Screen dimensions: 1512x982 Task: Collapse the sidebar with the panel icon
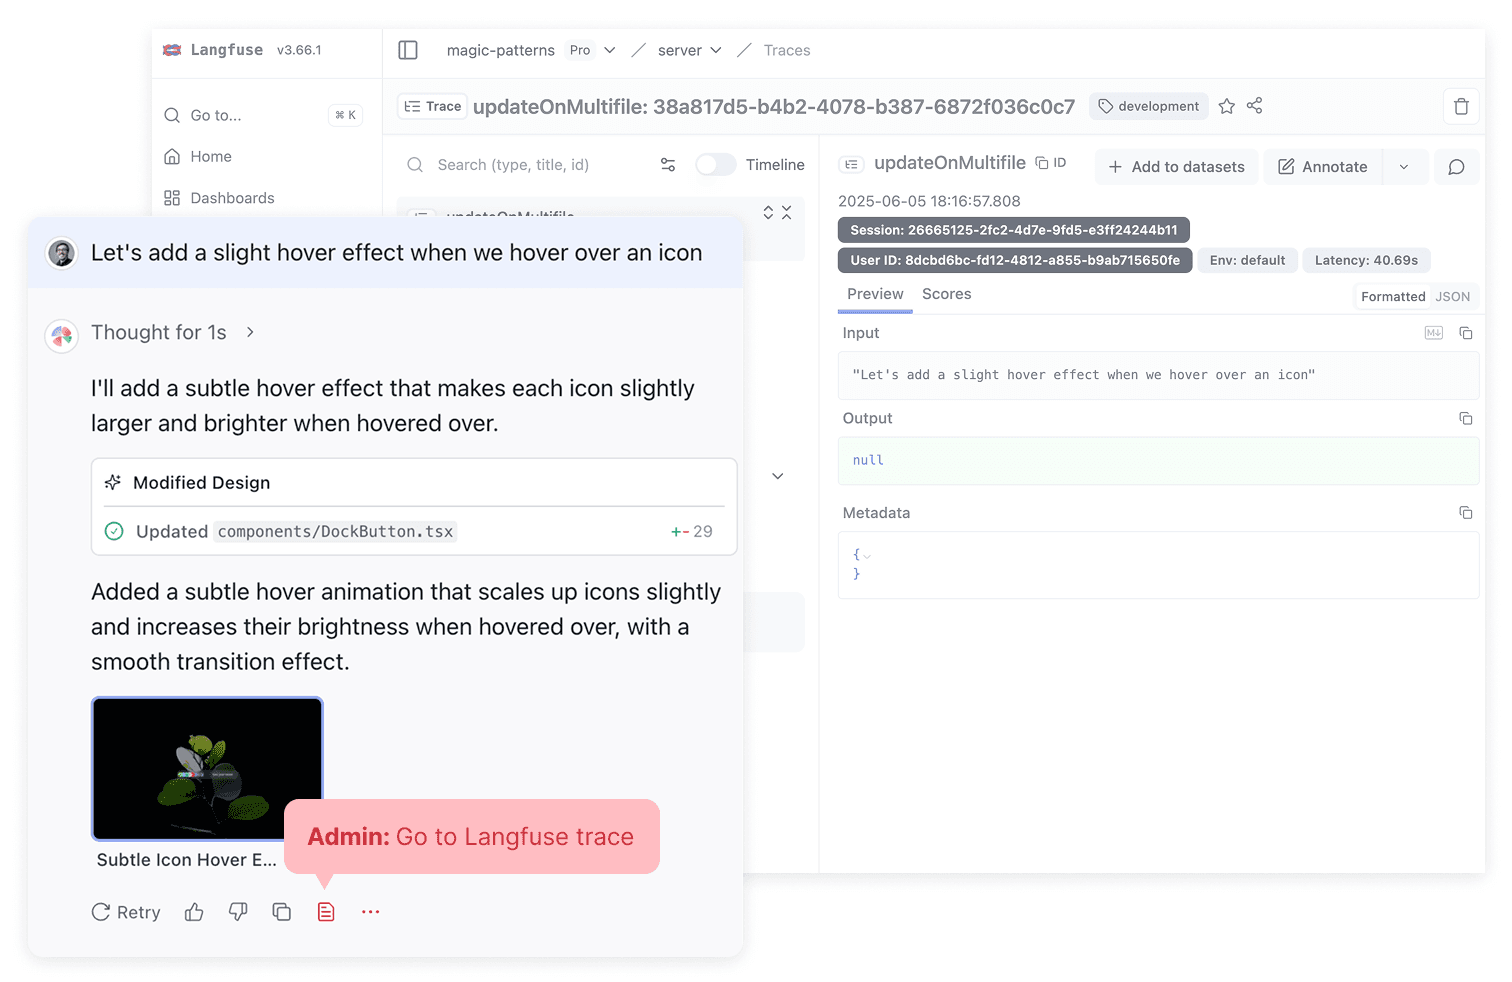(408, 50)
